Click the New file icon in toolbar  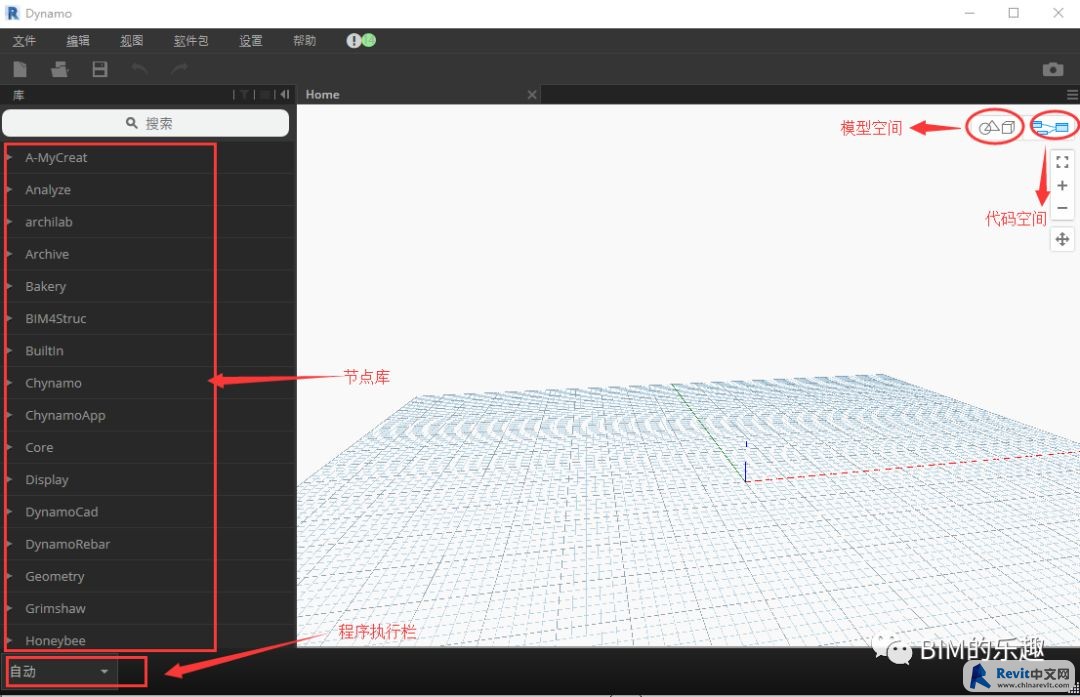pyautogui.click(x=20, y=69)
